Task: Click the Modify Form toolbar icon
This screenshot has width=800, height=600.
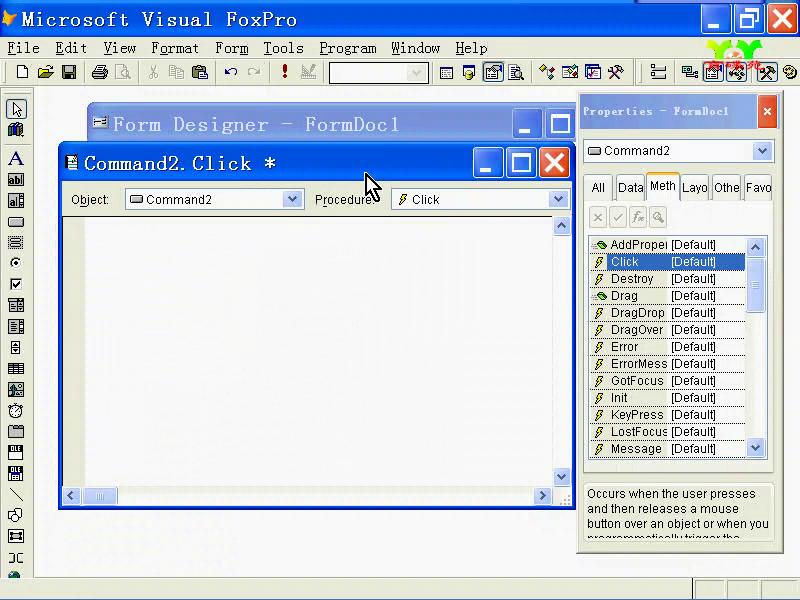Action: pos(308,72)
